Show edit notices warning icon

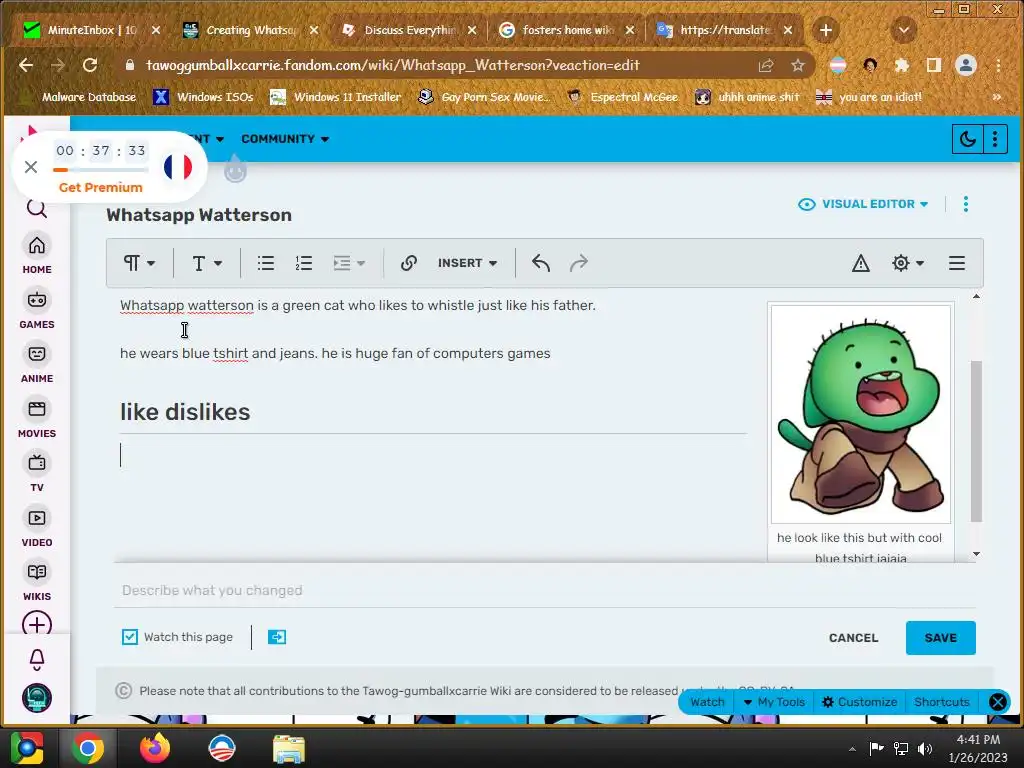[x=861, y=263]
